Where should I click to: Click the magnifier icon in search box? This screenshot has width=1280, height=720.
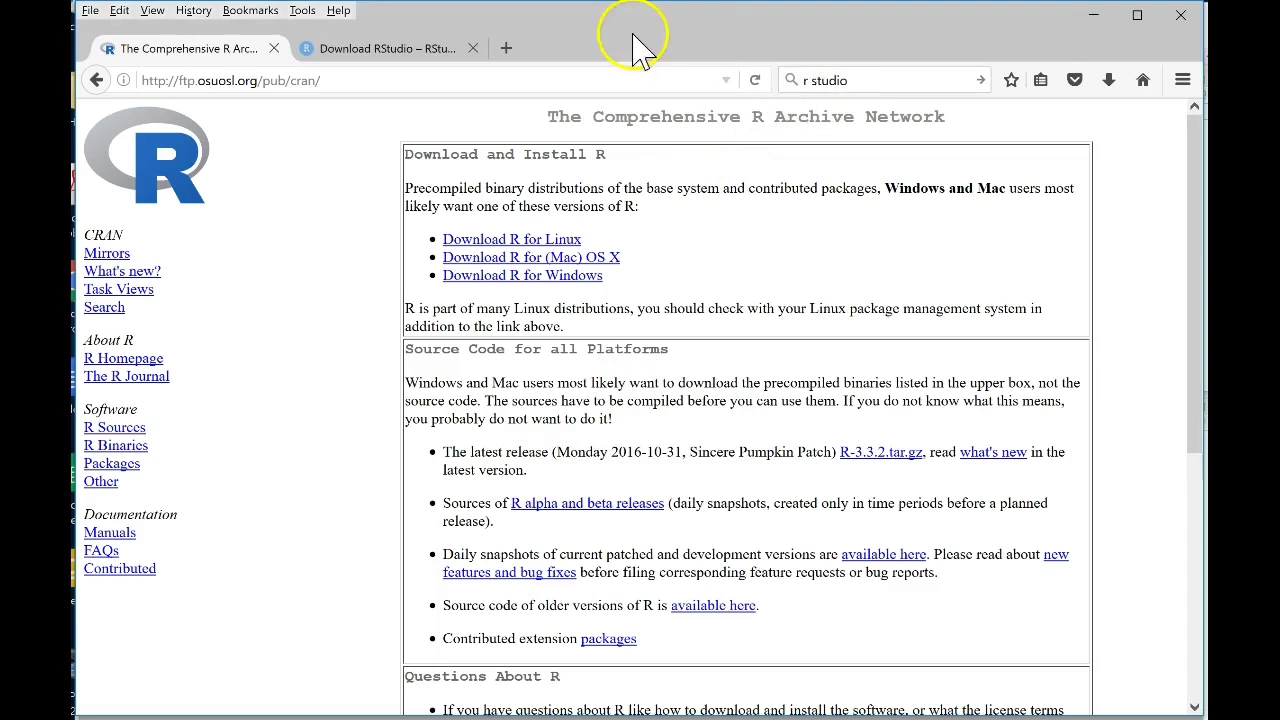click(x=791, y=80)
